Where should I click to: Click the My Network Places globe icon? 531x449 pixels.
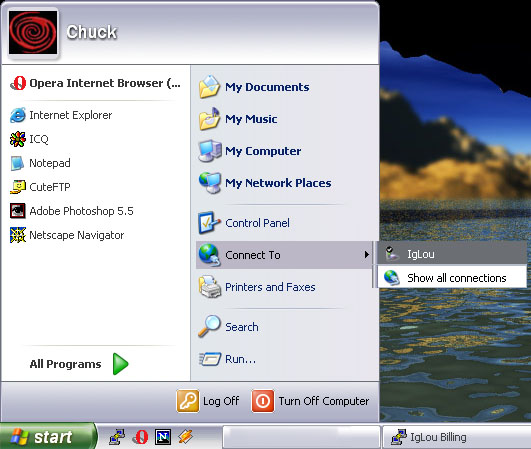click(x=210, y=183)
